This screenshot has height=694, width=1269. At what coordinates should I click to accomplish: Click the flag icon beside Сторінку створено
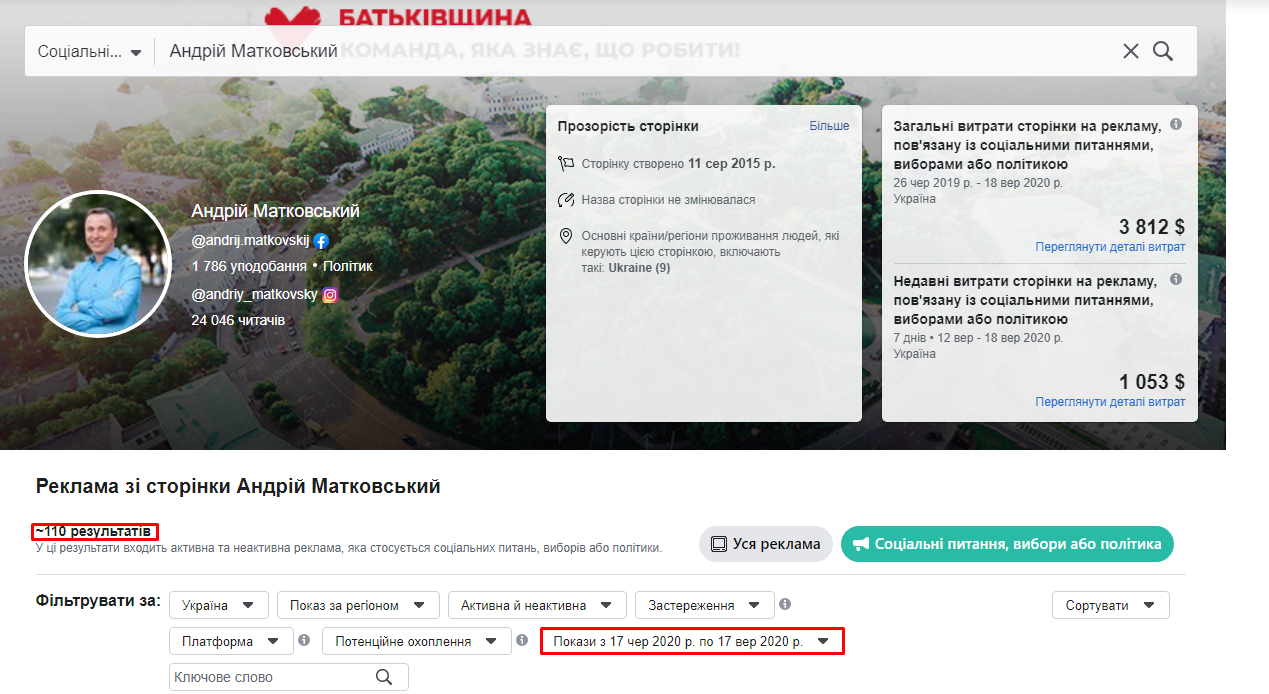(x=566, y=163)
